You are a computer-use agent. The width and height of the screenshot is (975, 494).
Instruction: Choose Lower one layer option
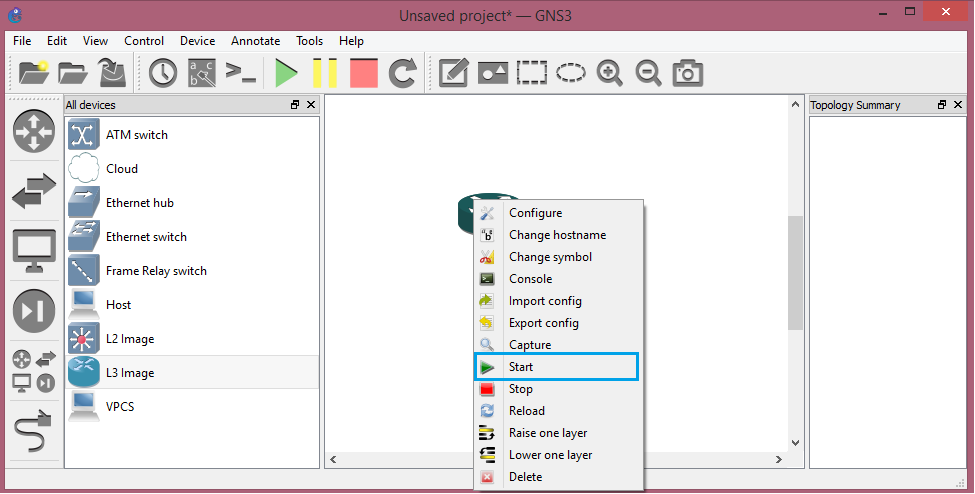[x=558, y=455]
